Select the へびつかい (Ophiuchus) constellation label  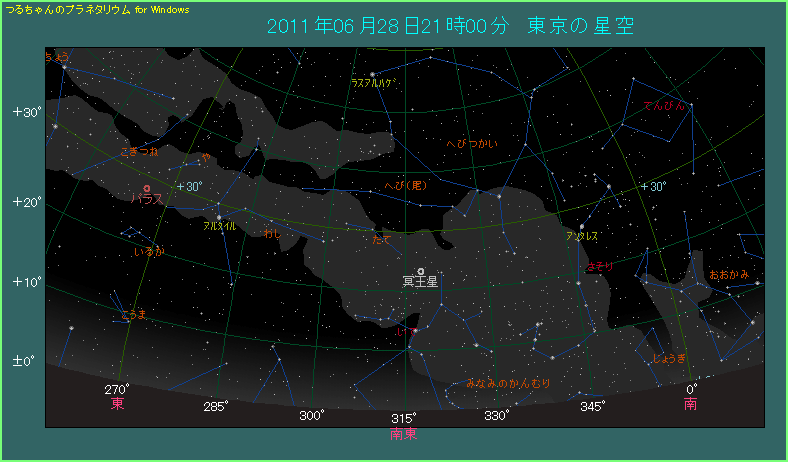coord(471,145)
